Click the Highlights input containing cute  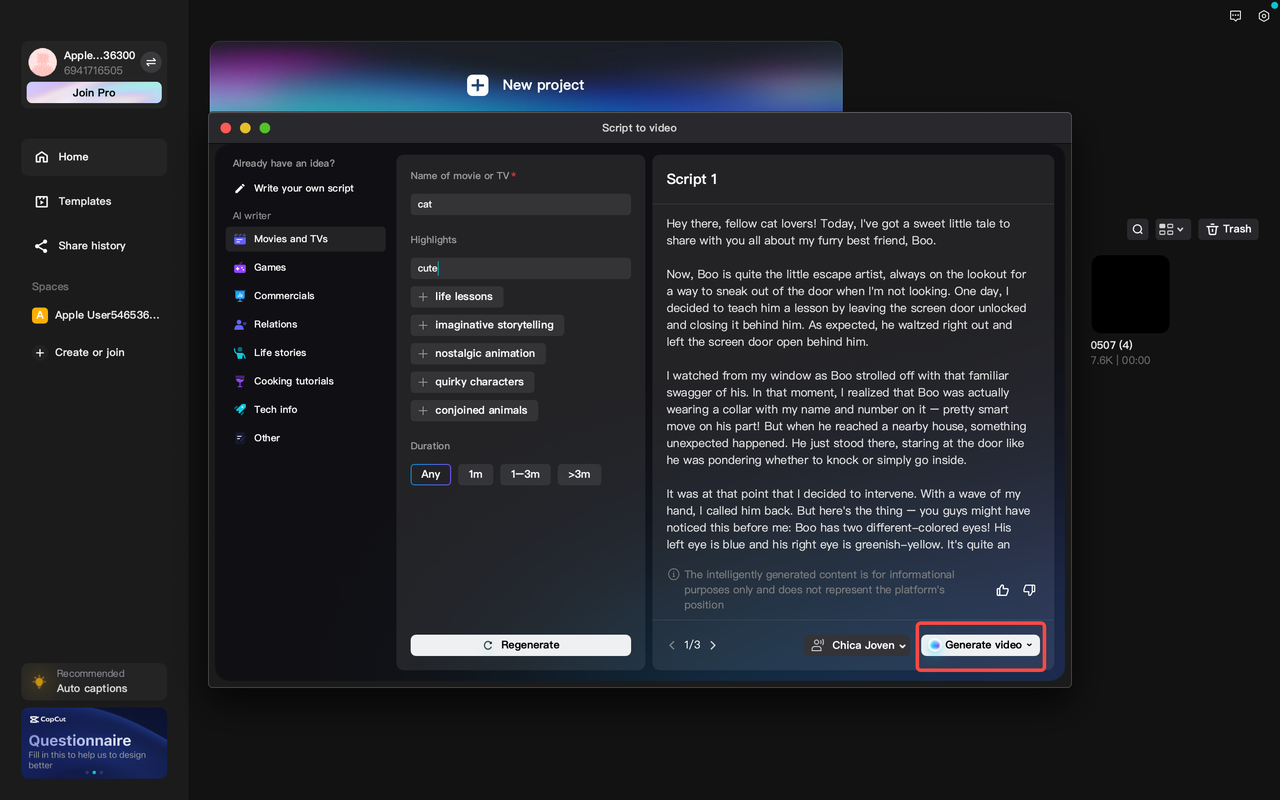pos(521,268)
